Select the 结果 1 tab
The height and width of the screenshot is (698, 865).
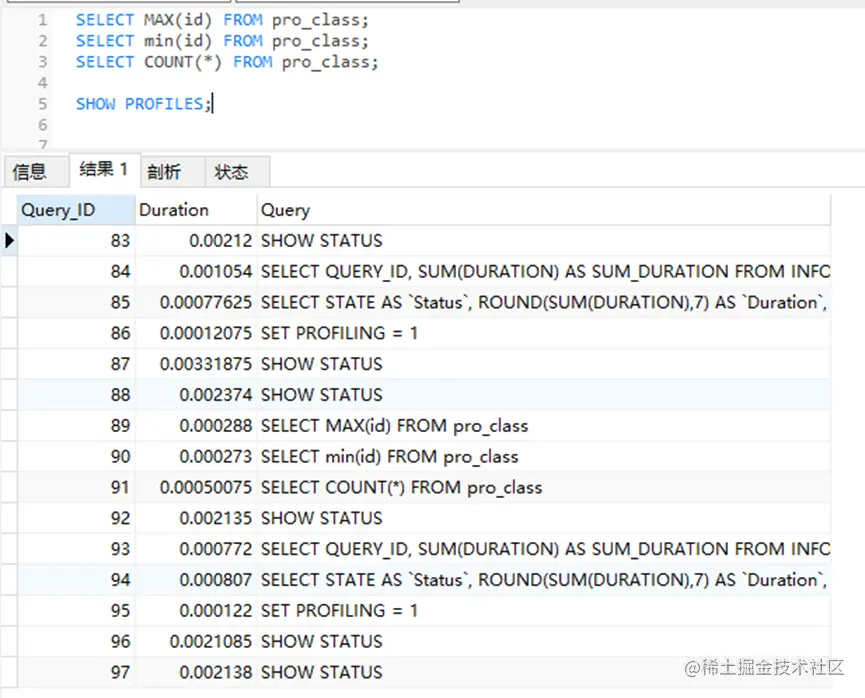click(x=104, y=169)
